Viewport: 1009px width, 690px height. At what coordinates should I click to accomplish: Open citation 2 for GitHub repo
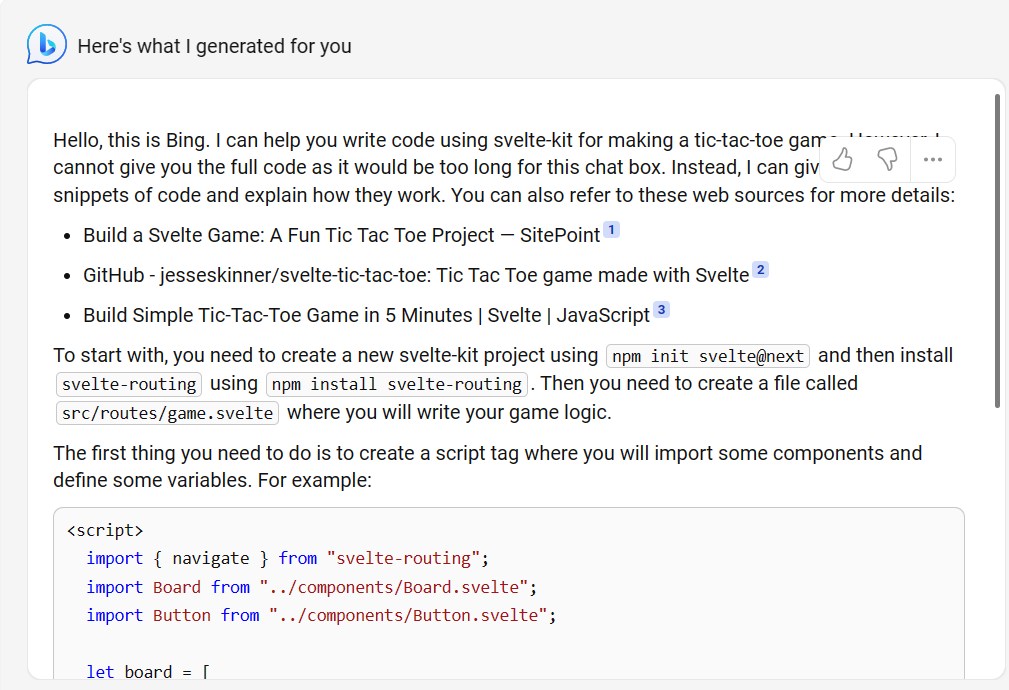coord(761,270)
